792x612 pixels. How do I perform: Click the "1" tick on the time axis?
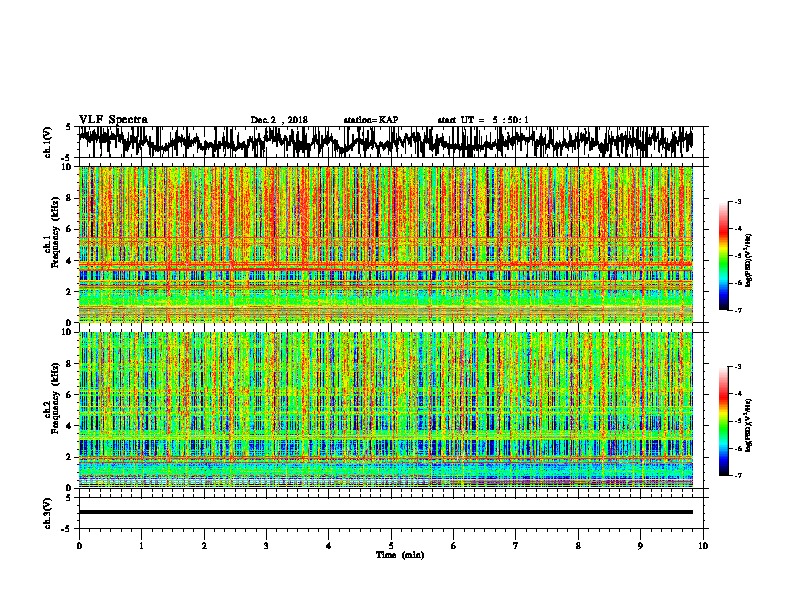click(x=141, y=546)
